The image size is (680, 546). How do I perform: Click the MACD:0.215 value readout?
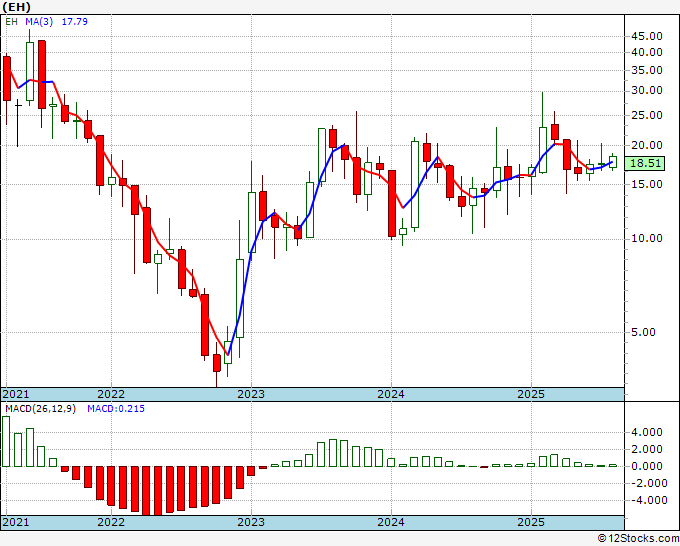pos(116,409)
